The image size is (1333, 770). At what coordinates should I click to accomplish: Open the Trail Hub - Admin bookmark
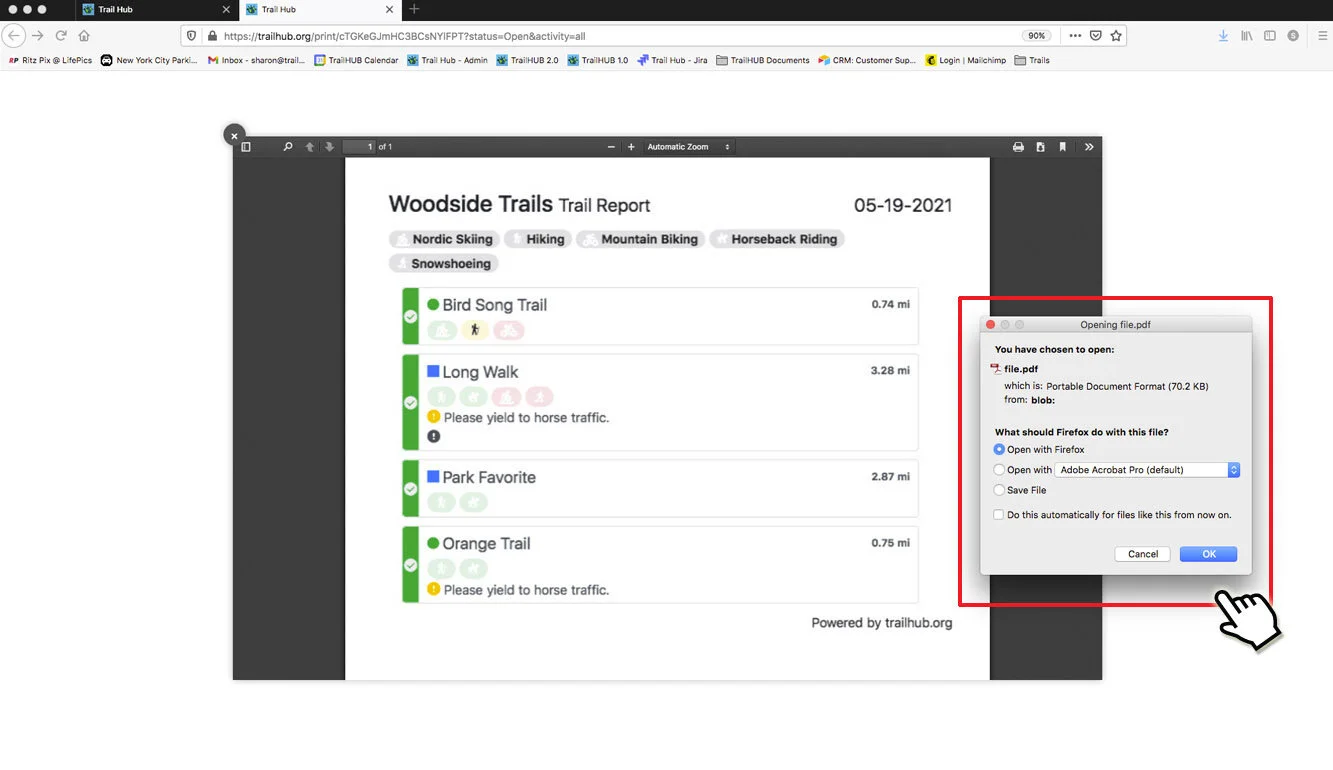(x=448, y=60)
